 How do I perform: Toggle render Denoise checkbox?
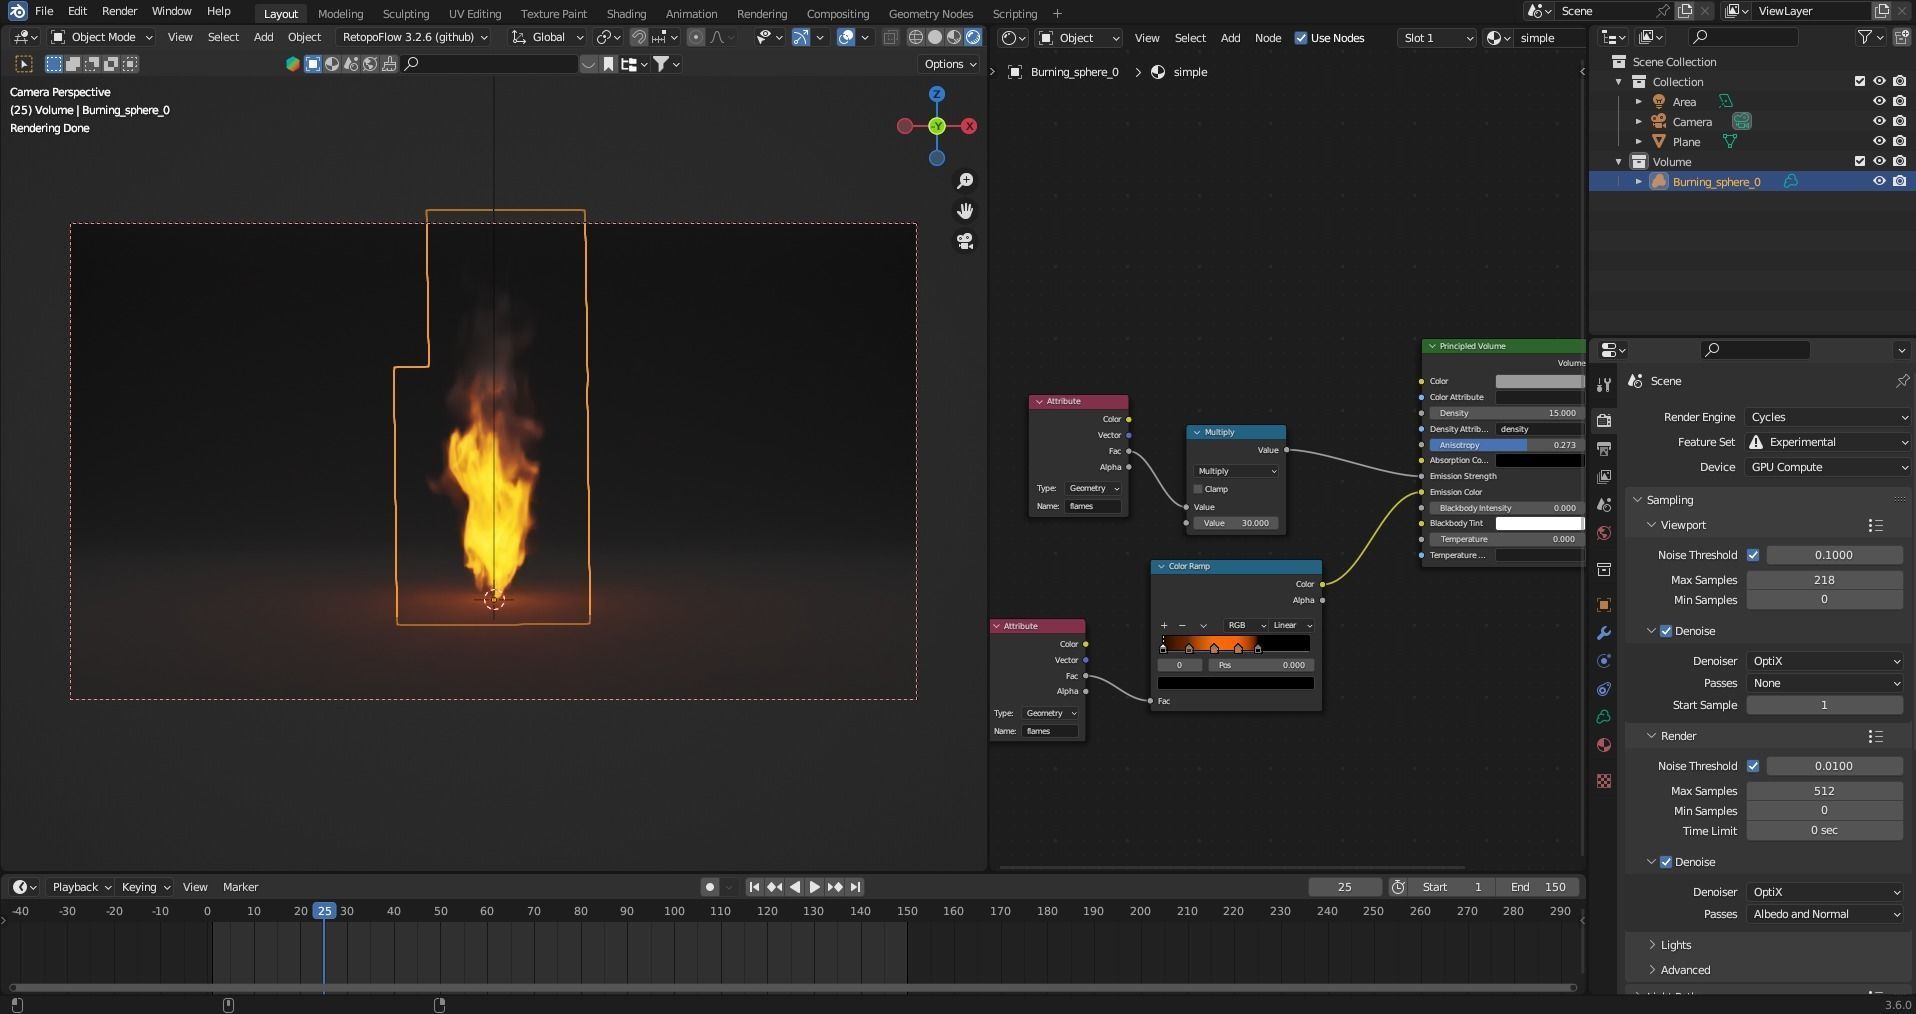coord(1666,862)
